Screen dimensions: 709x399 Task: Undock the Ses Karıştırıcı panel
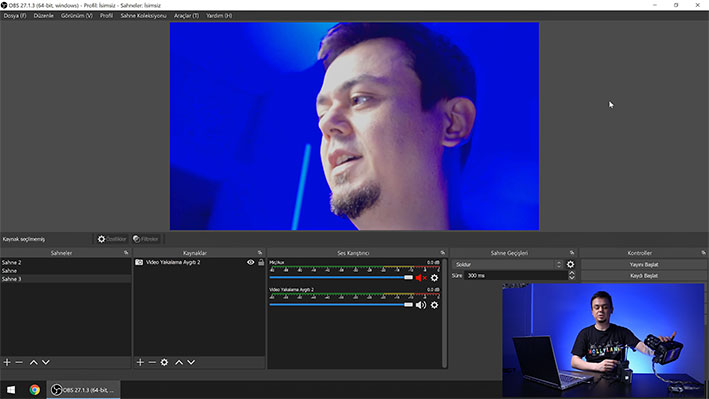443,253
